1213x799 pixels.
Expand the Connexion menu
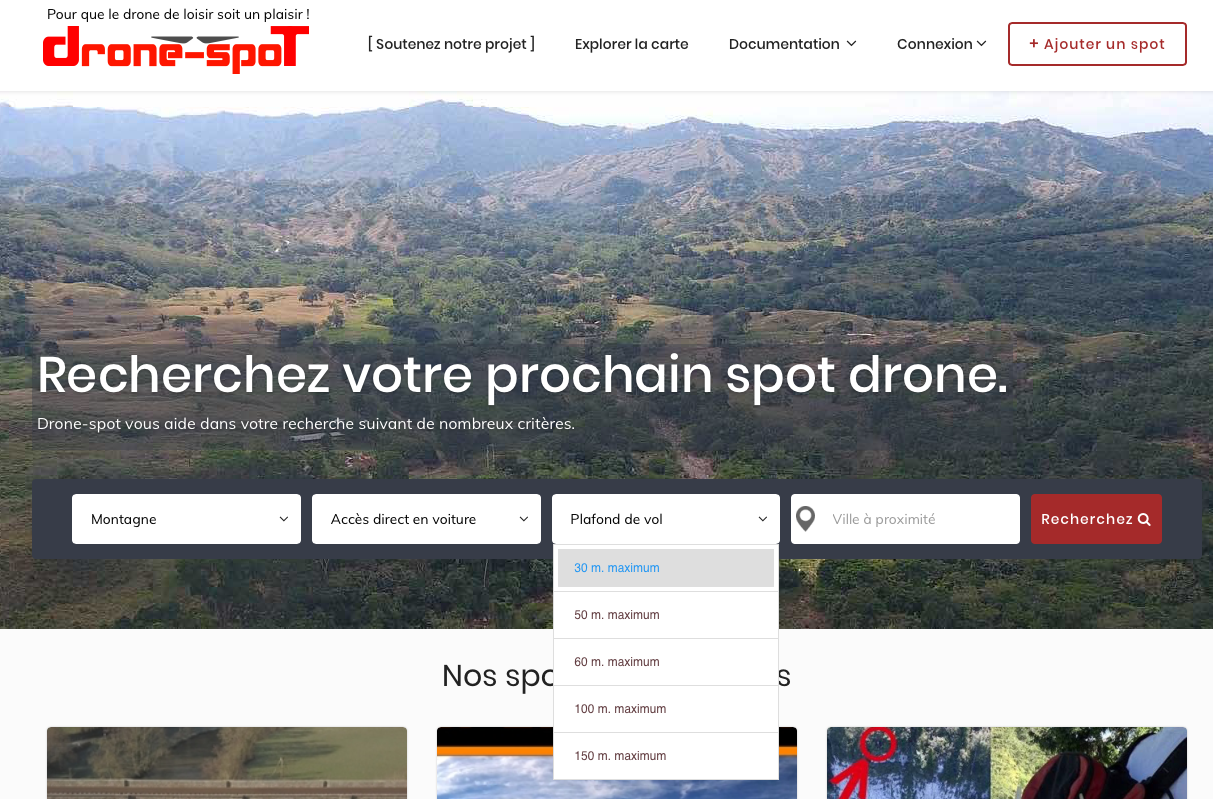pyautogui.click(x=941, y=44)
